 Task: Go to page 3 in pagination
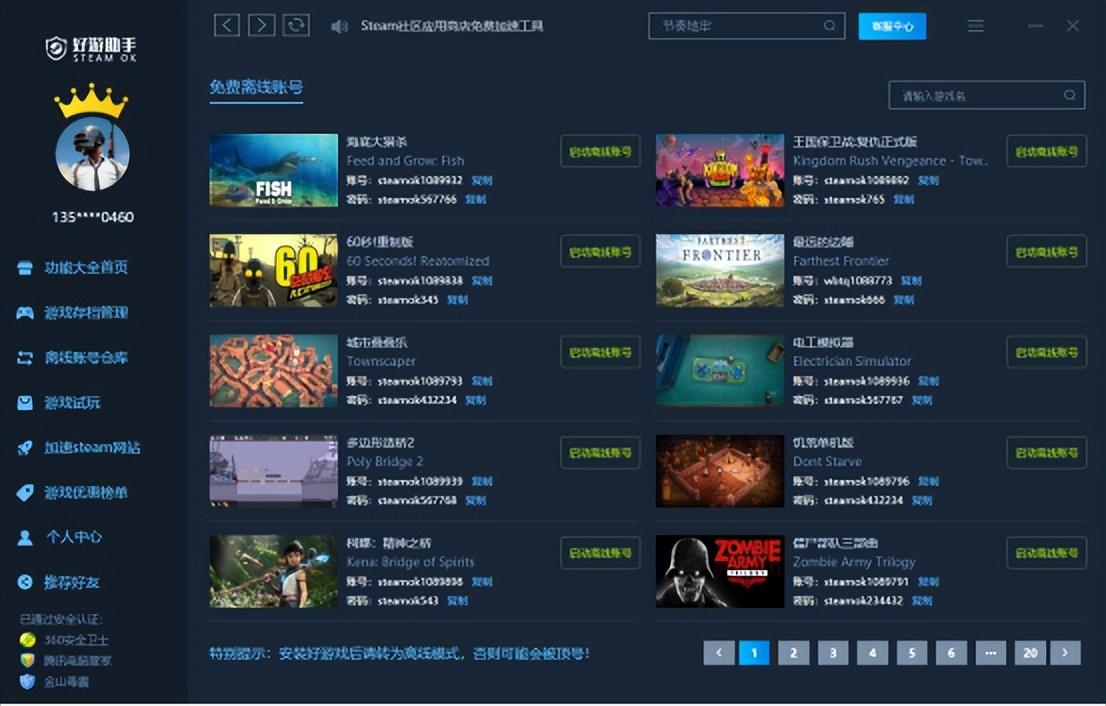[832, 653]
